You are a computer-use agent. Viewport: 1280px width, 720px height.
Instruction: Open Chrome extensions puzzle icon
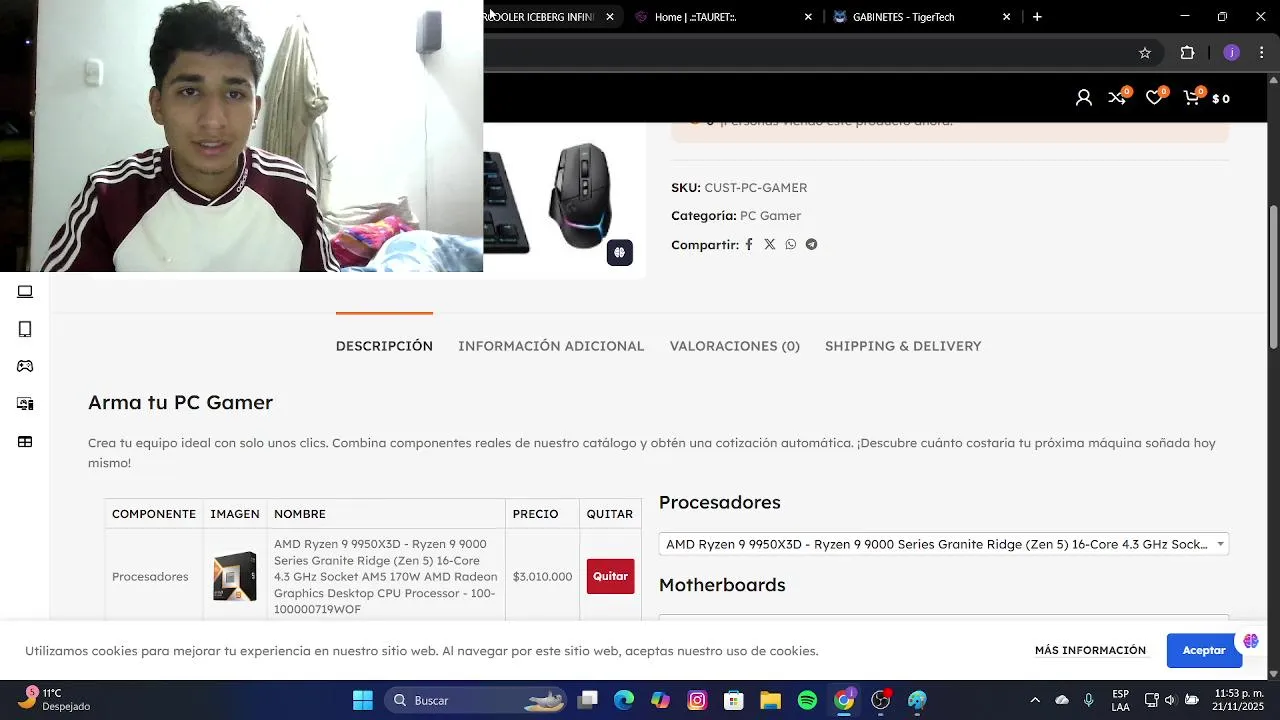coord(1188,53)
